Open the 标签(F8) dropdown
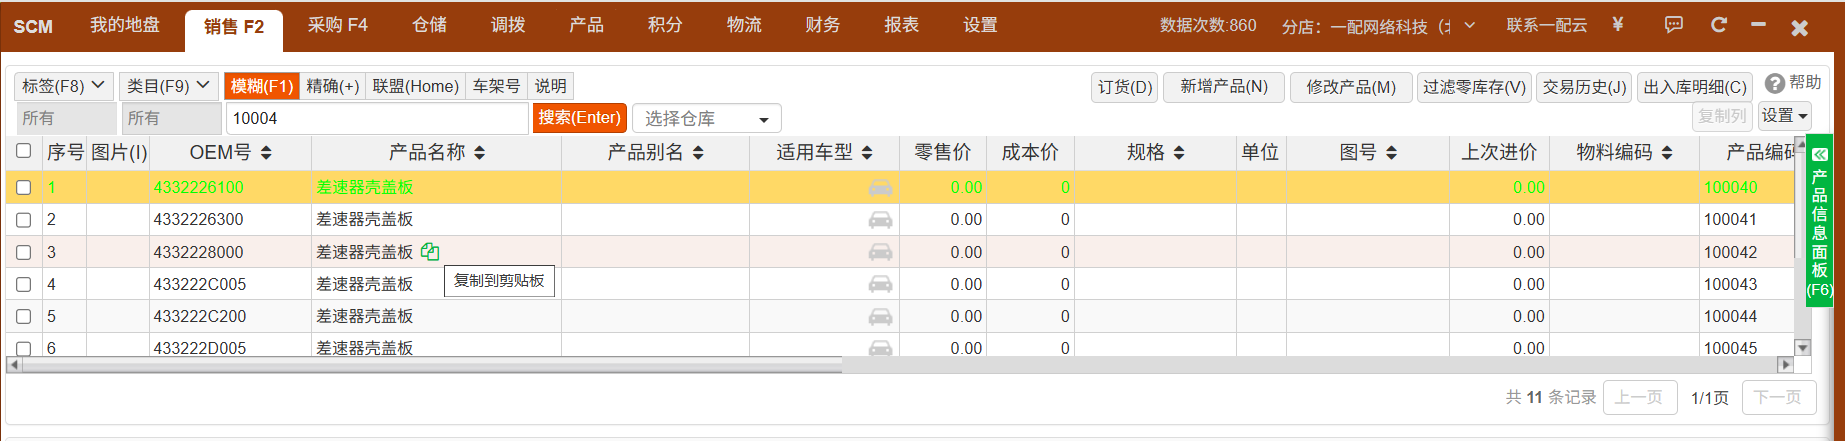 [x=63, y=87]
